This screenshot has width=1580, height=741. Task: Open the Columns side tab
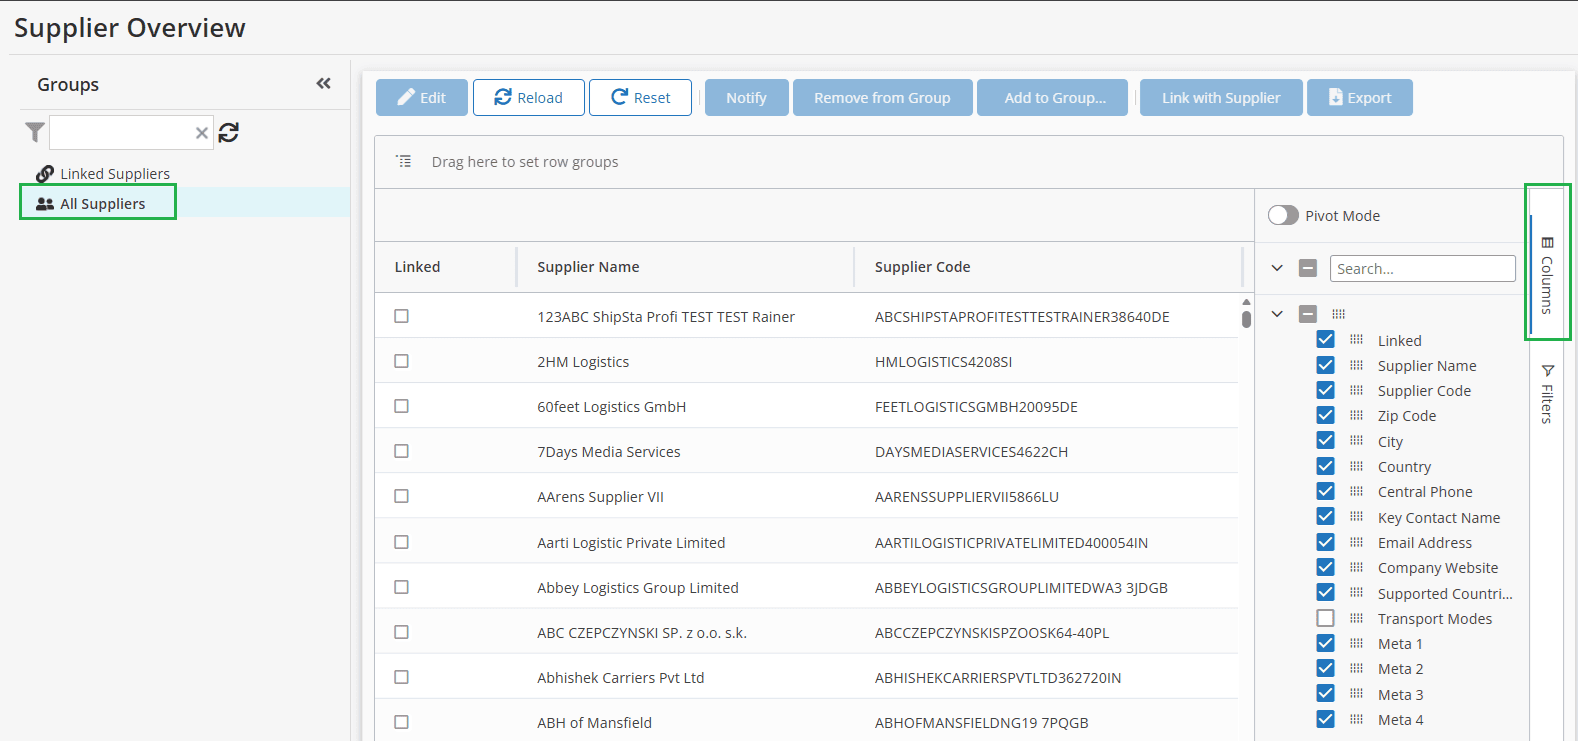coord(1547,275)
